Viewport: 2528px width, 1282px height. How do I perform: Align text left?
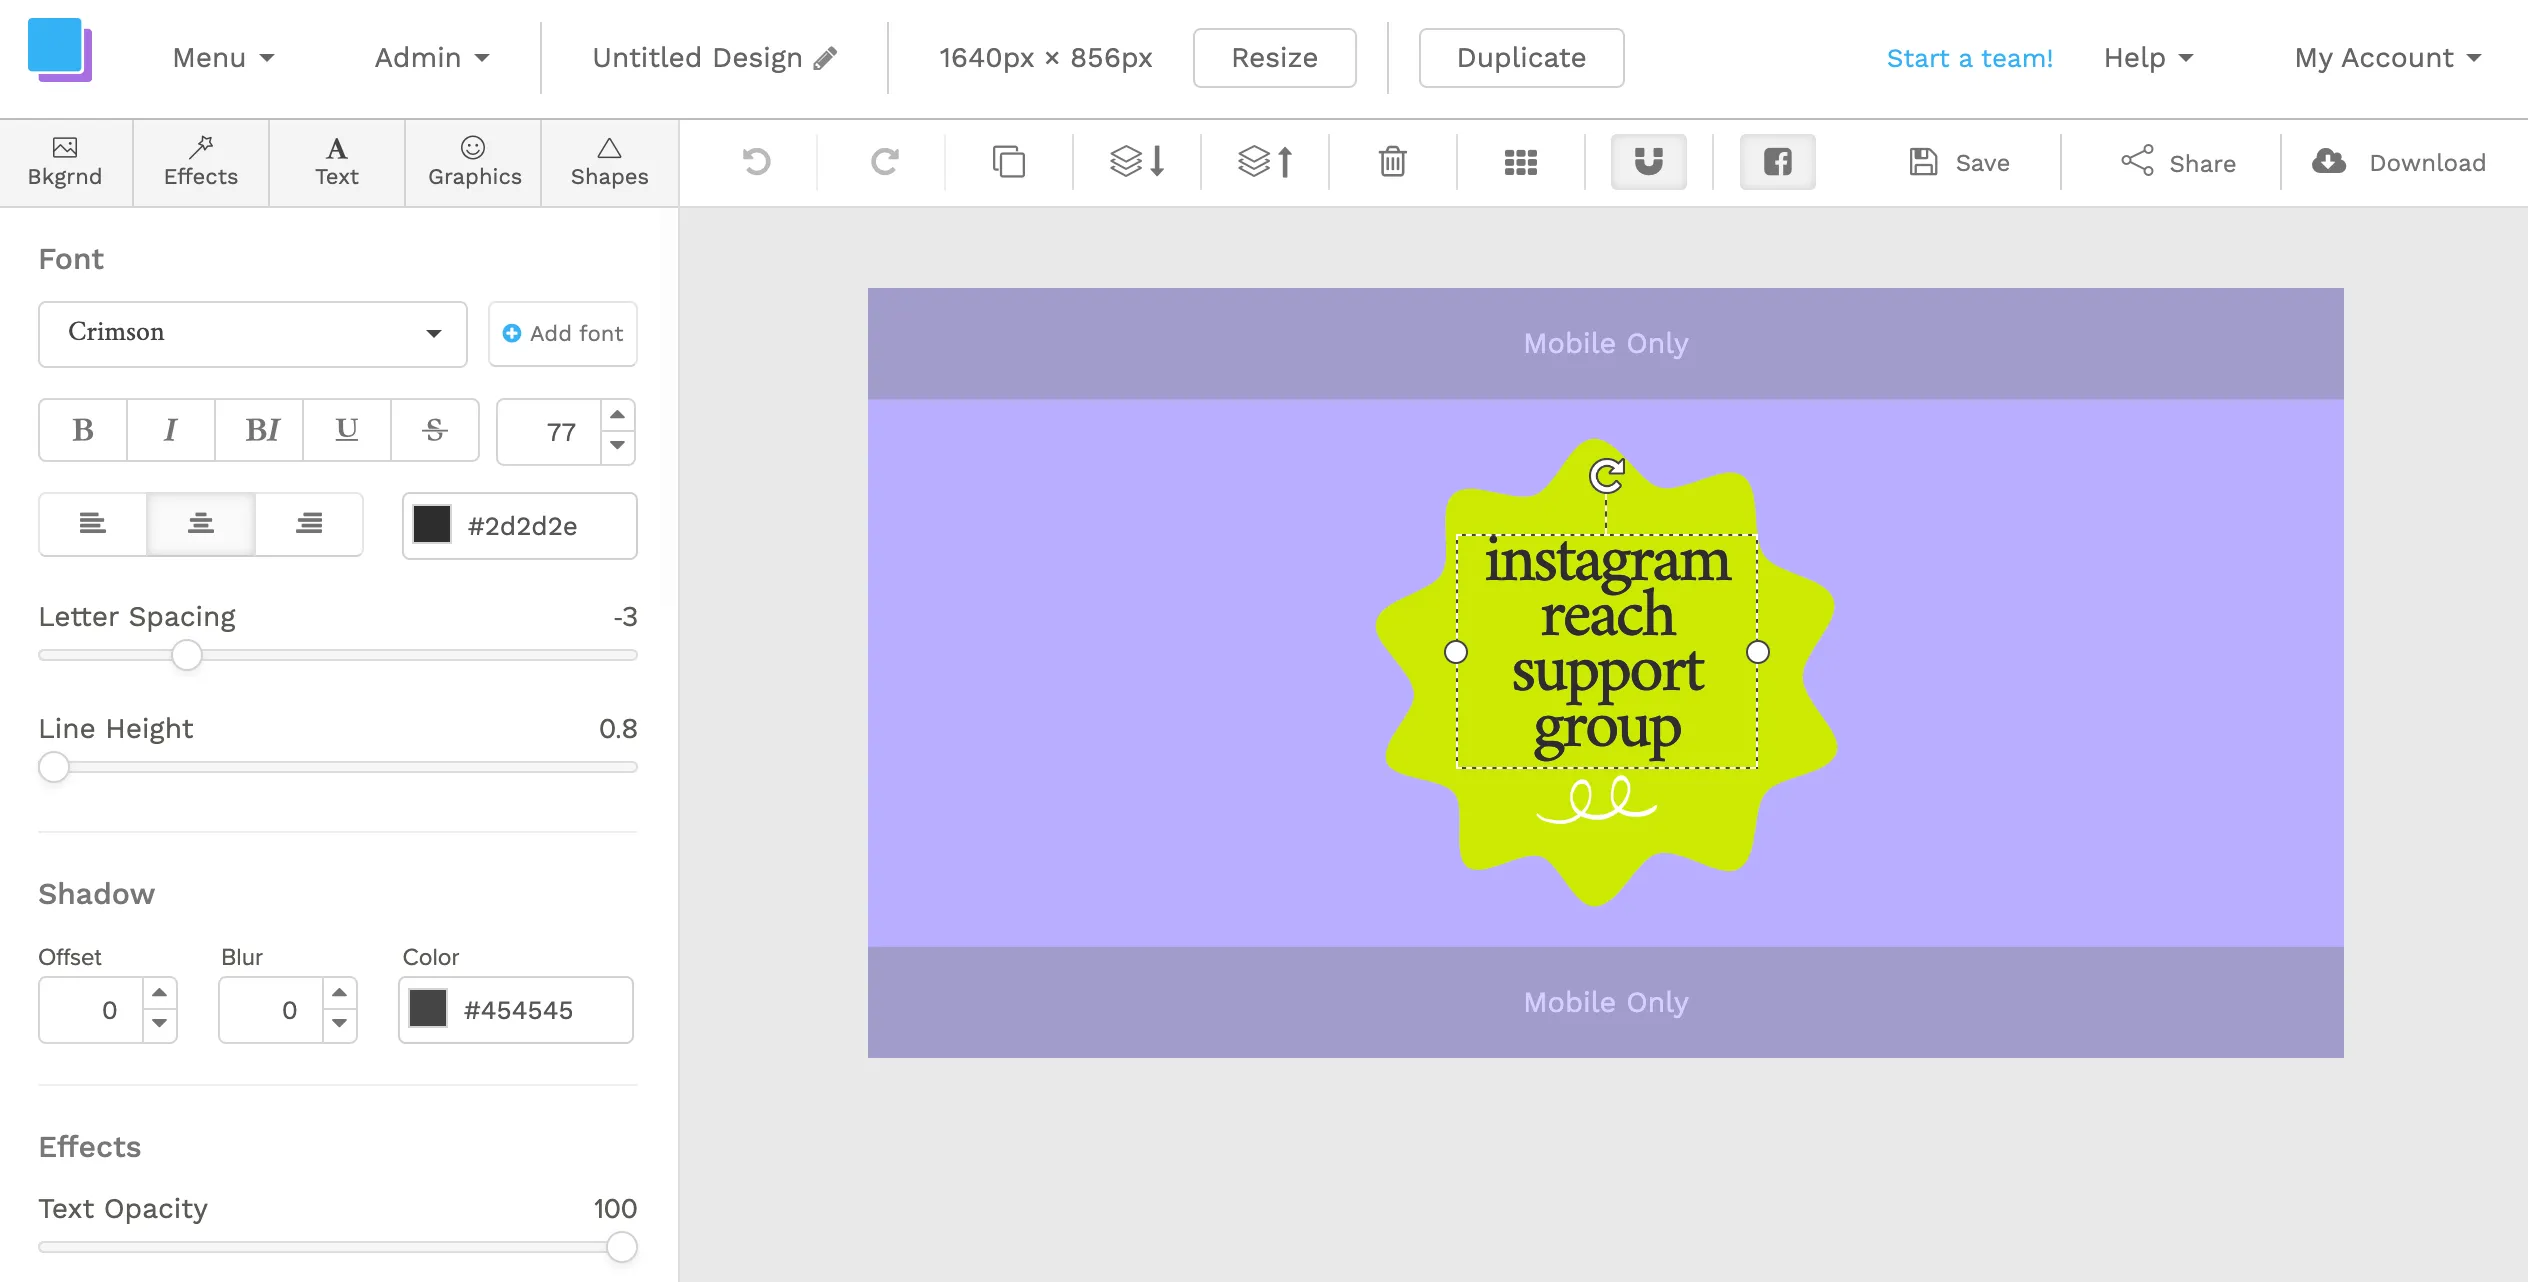(93, 524)
